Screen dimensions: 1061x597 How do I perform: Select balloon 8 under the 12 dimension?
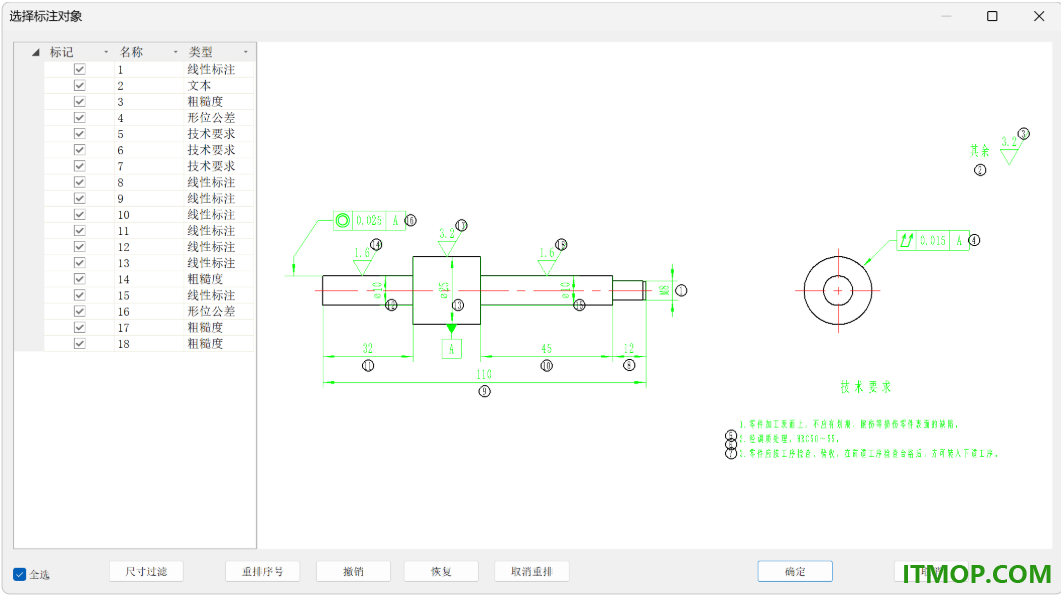(629, 365)
